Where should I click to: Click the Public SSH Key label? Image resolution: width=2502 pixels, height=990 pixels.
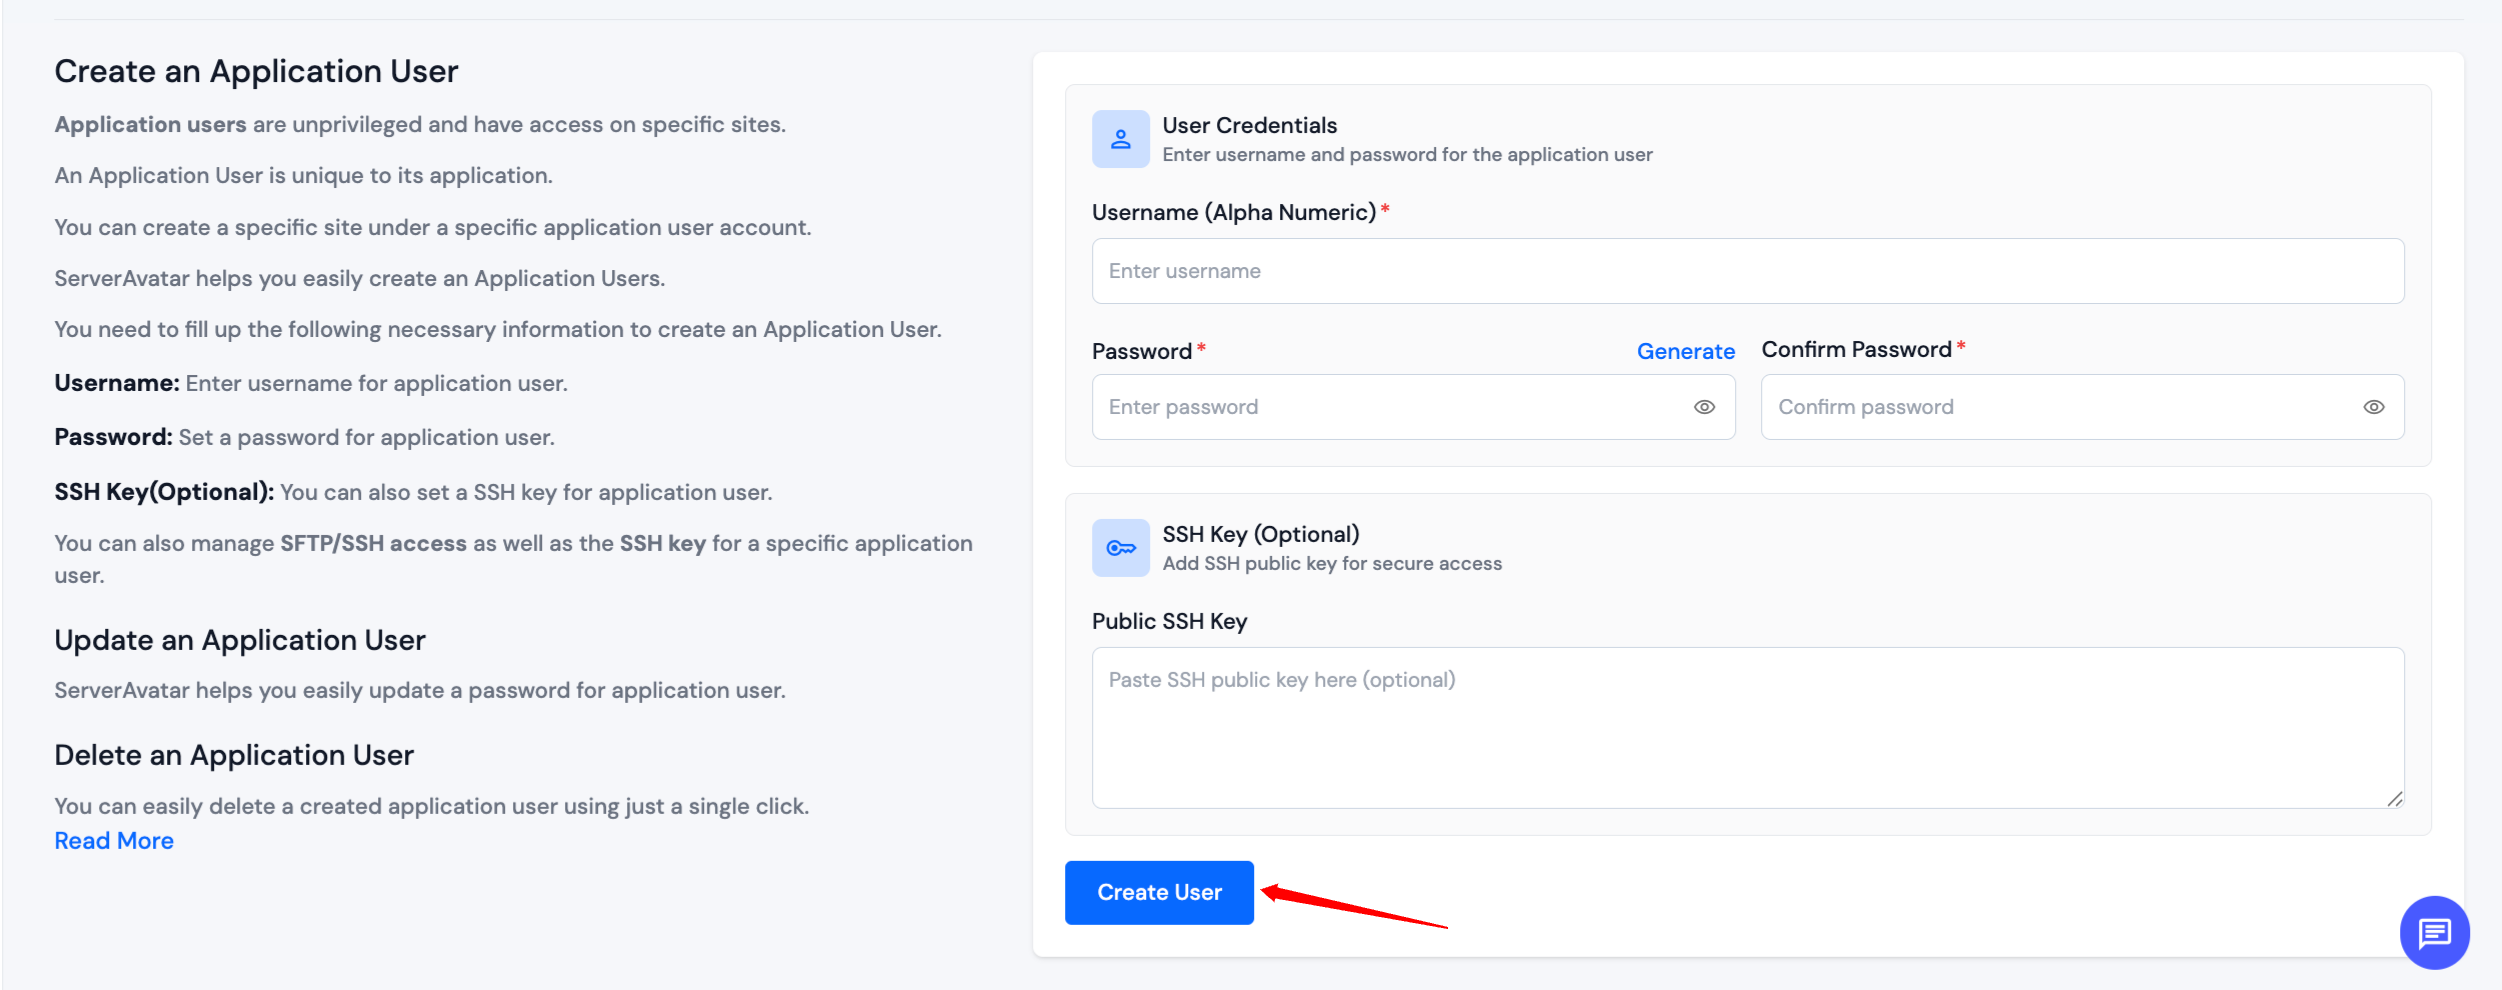point(1169,621)
